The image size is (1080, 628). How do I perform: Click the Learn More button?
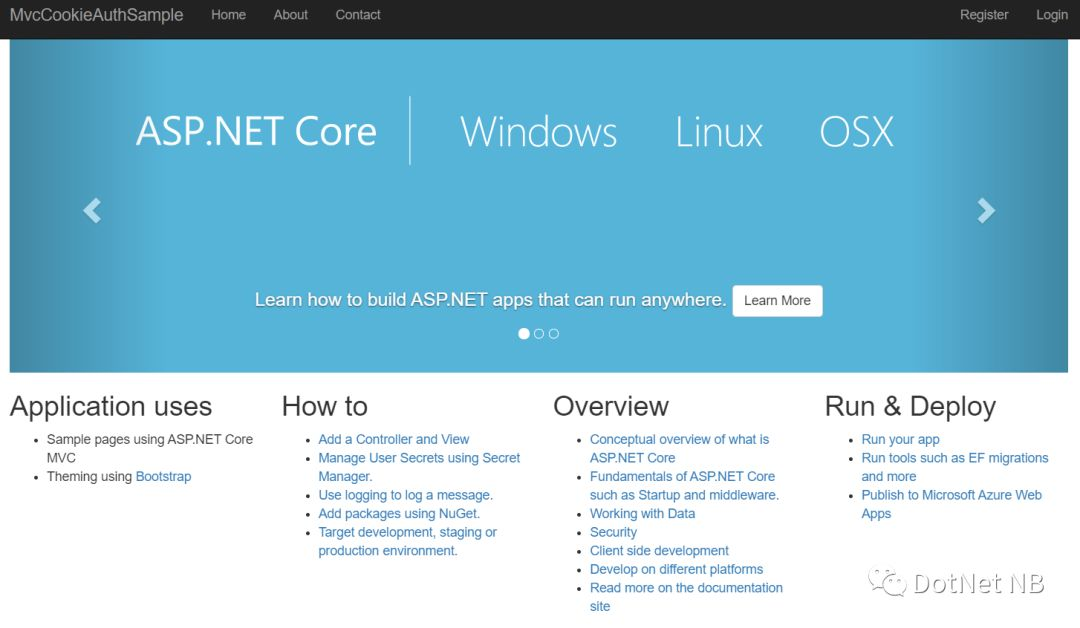(777, 301)
